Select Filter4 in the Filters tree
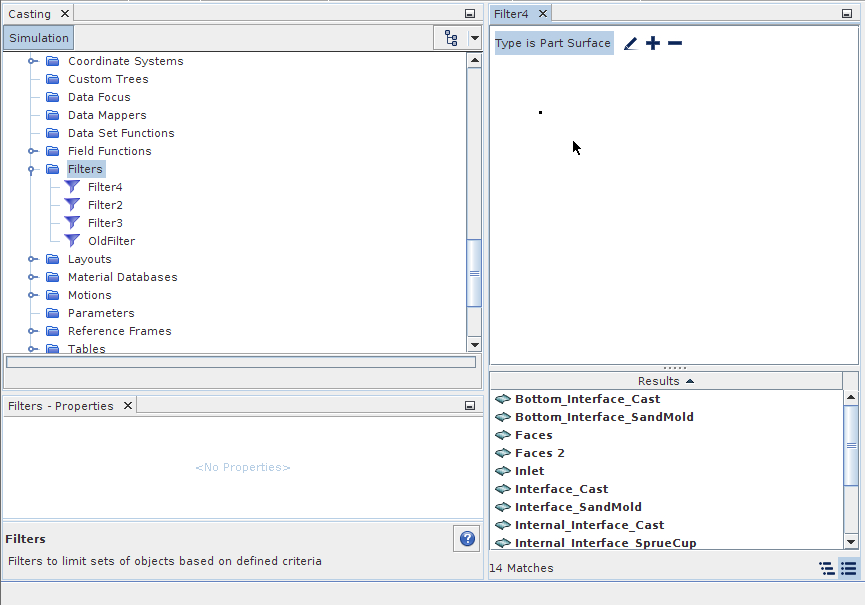The image size is (865, 605). 105,187
